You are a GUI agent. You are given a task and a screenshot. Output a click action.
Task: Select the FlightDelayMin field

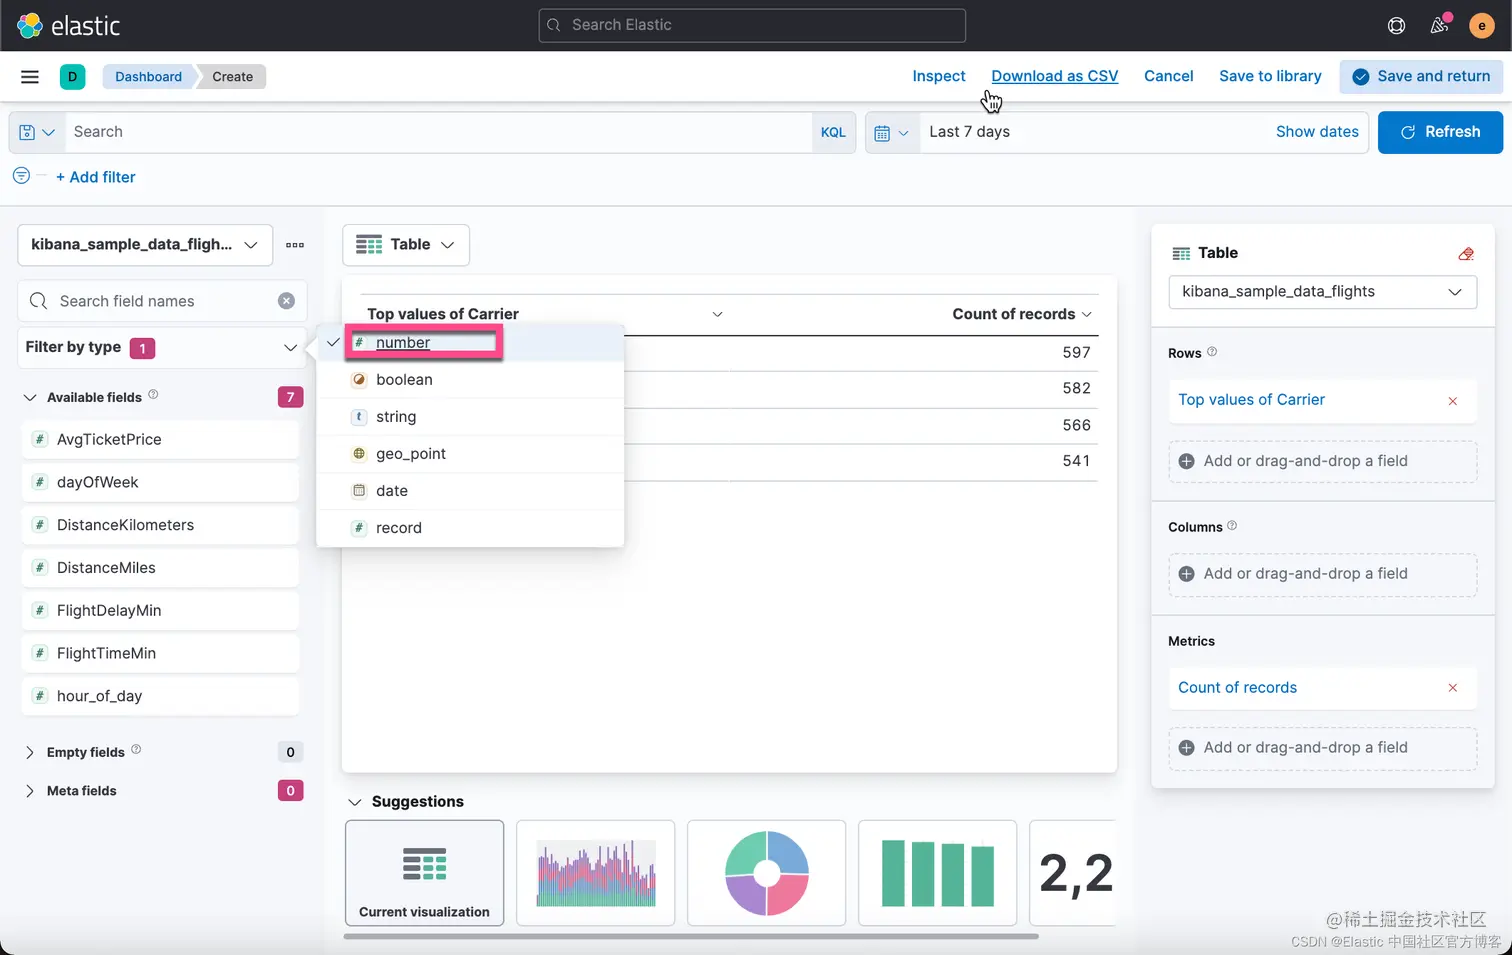pos(160,611)
